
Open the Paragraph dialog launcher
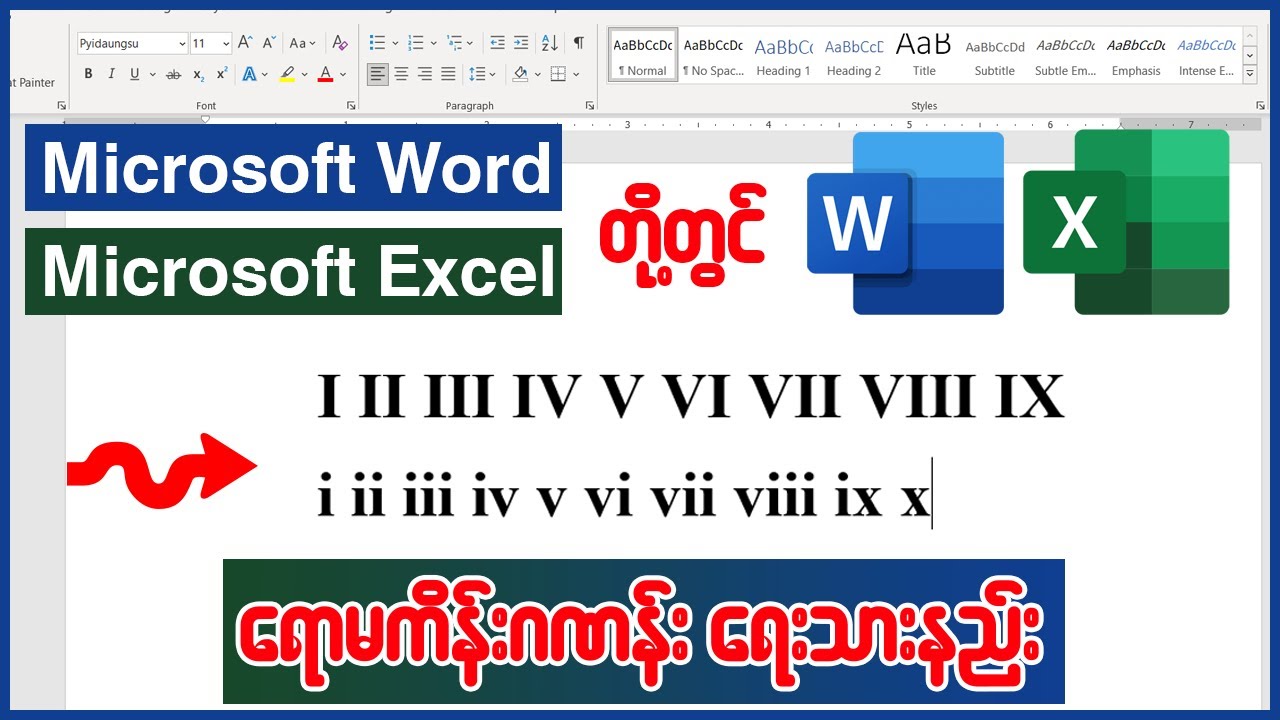[x=590, y=105]
